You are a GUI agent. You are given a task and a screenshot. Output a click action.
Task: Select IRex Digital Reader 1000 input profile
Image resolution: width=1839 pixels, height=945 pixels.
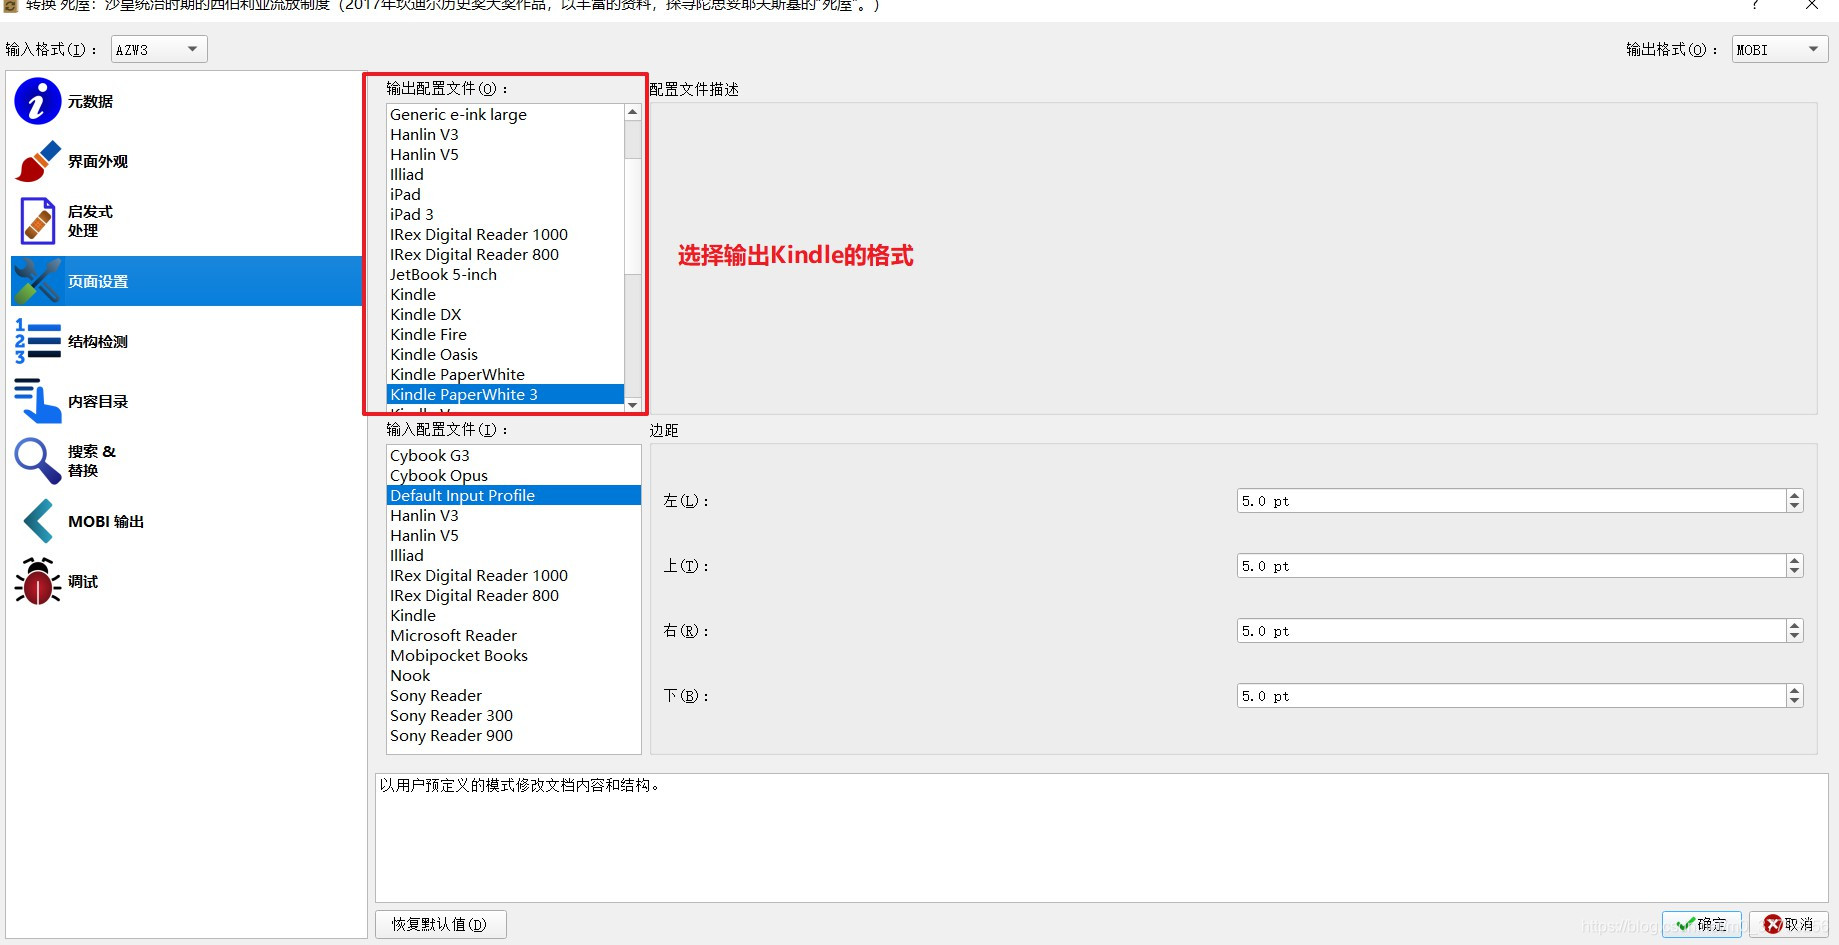pyautogui.click(x=514, y=575)
